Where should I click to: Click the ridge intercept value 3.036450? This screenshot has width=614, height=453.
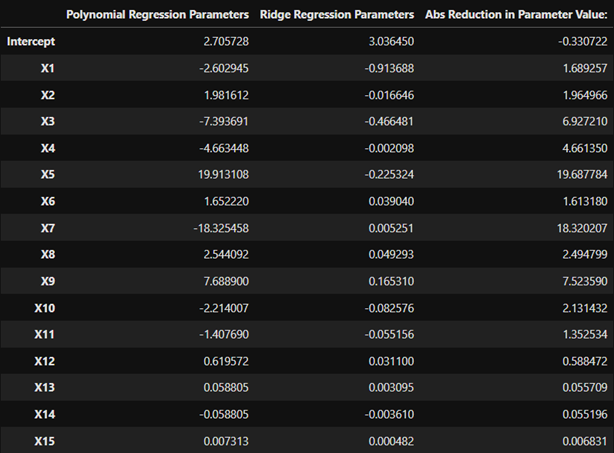[x=391, y=42]
